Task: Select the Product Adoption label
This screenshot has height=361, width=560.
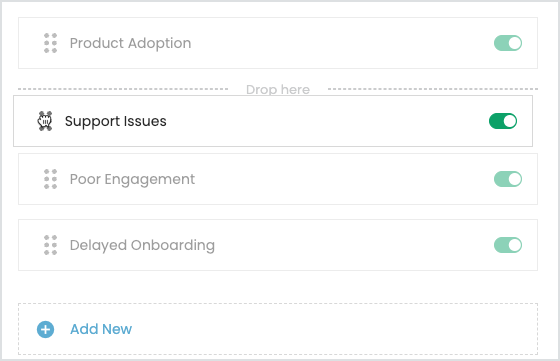Action: click(130, 43)
